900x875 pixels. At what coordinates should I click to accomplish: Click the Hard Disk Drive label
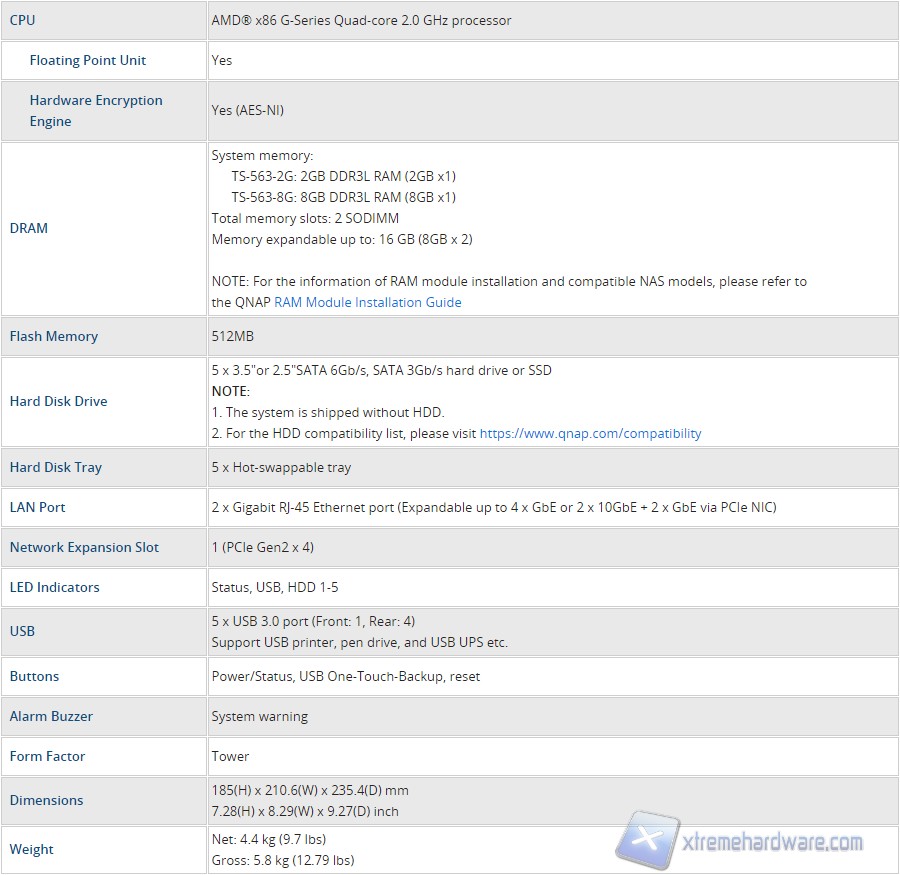[x=58, y=401]
